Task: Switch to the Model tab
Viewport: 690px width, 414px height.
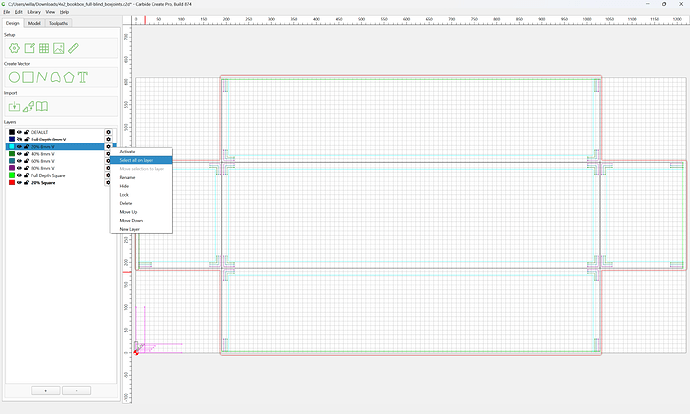Action: [34, 23]
